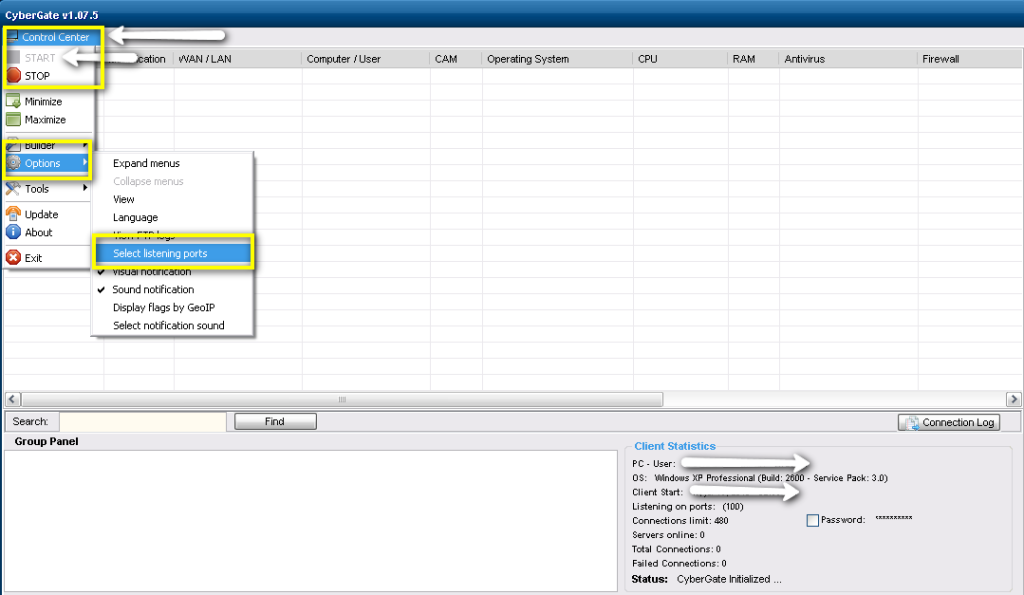This screenshot has height=595, width=1024.
Task: Check the Password checkbox
Action: click(812, 521)
